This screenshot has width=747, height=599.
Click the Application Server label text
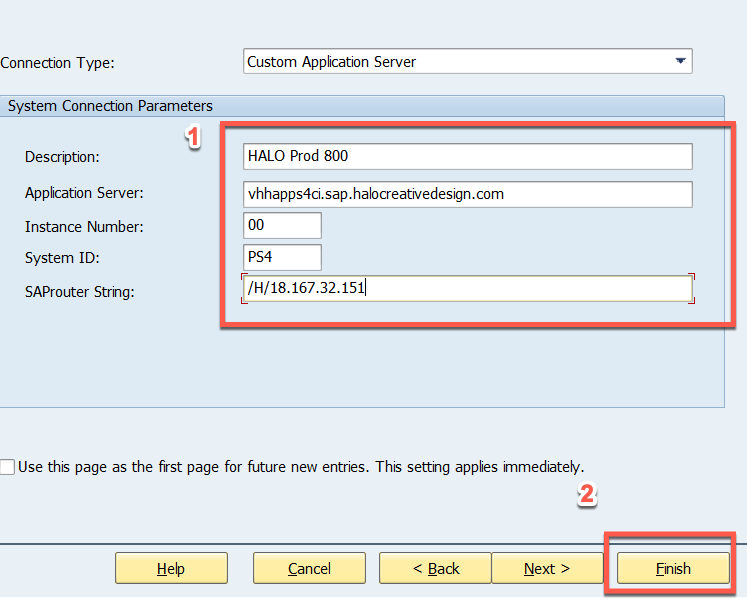[85, 194]
